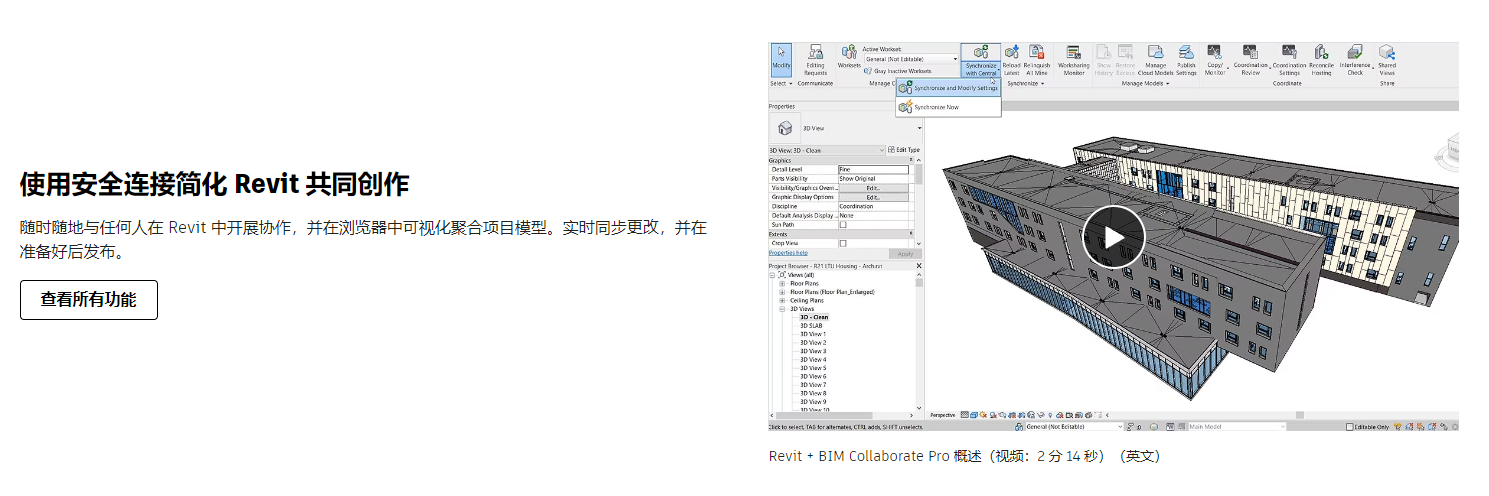Image resolution: width=1489 pixels, height=496 pixels.
Task: Enable the Editable Only checkbox
Action: (1349, 427)
